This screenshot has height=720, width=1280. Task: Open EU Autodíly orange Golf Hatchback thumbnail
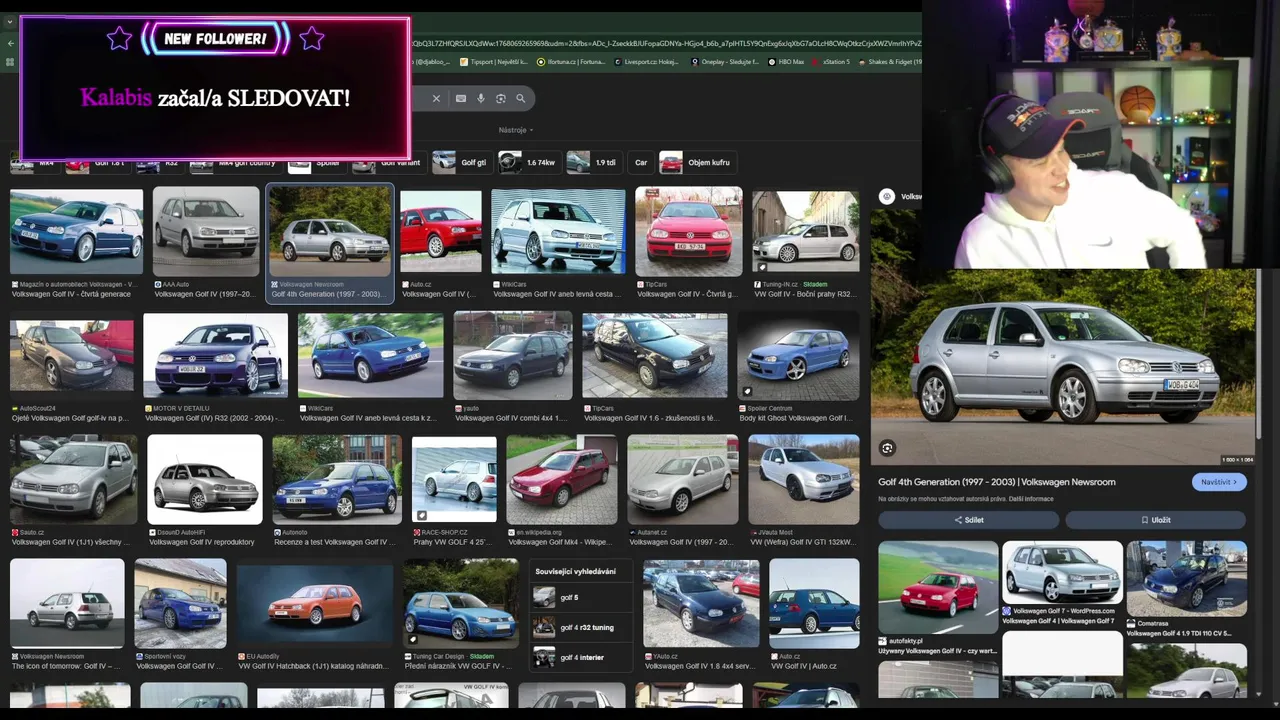(315, 604)
